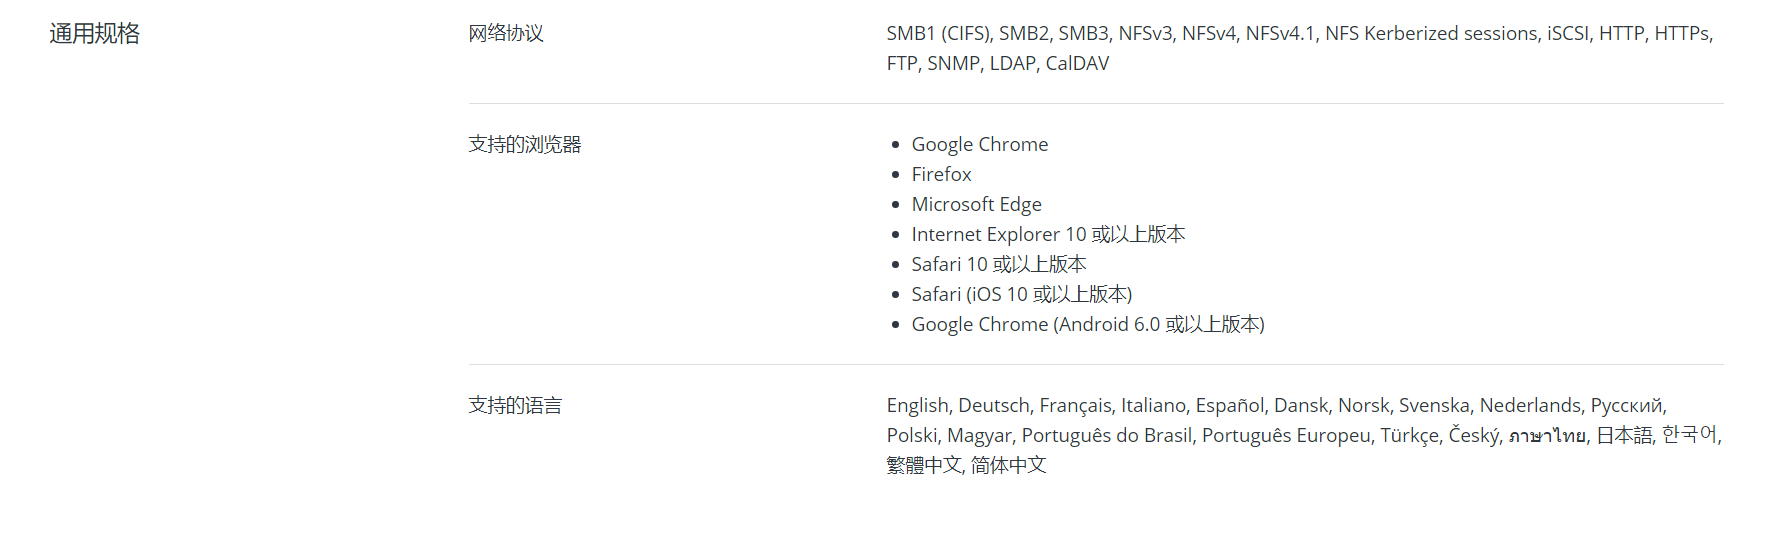Click the NFS Kerberized sessions text
Screen dimensions: 1771x534
click(x=1431, y=34)
